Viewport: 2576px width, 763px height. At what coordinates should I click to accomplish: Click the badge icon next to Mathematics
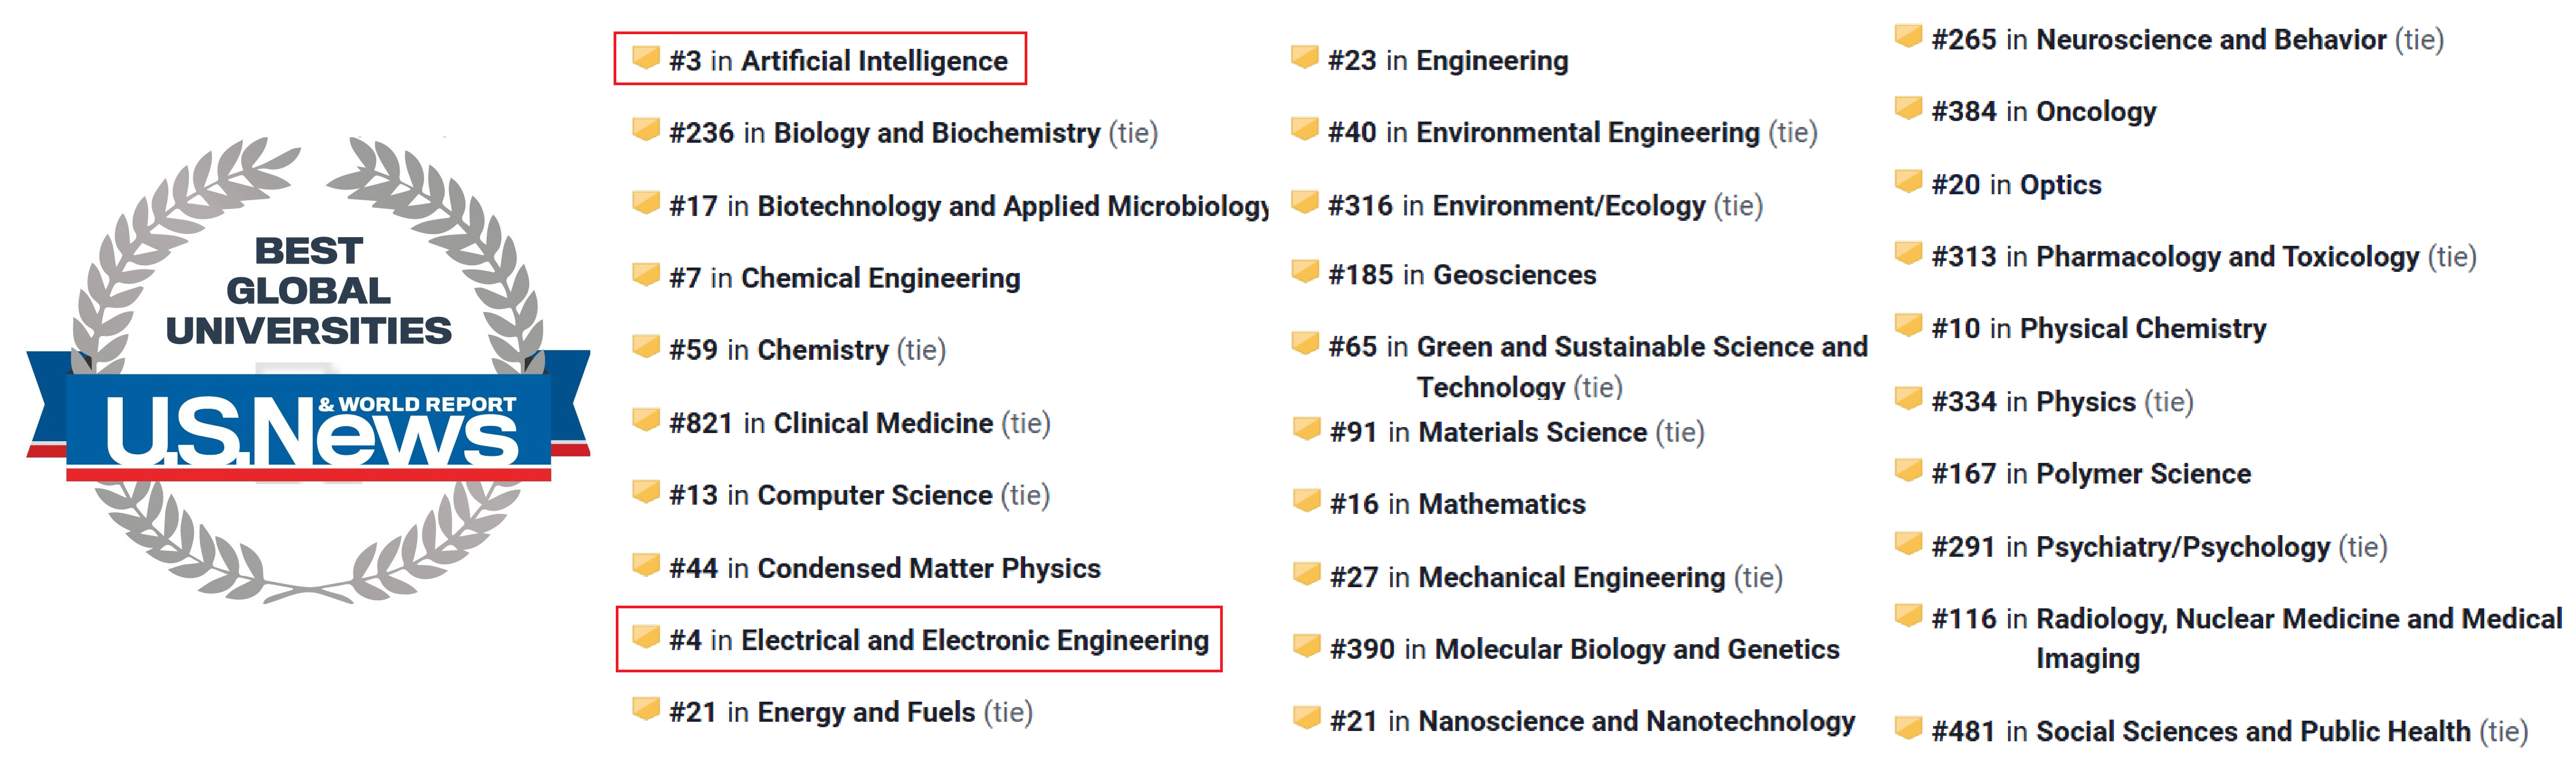click(1306, 500)
